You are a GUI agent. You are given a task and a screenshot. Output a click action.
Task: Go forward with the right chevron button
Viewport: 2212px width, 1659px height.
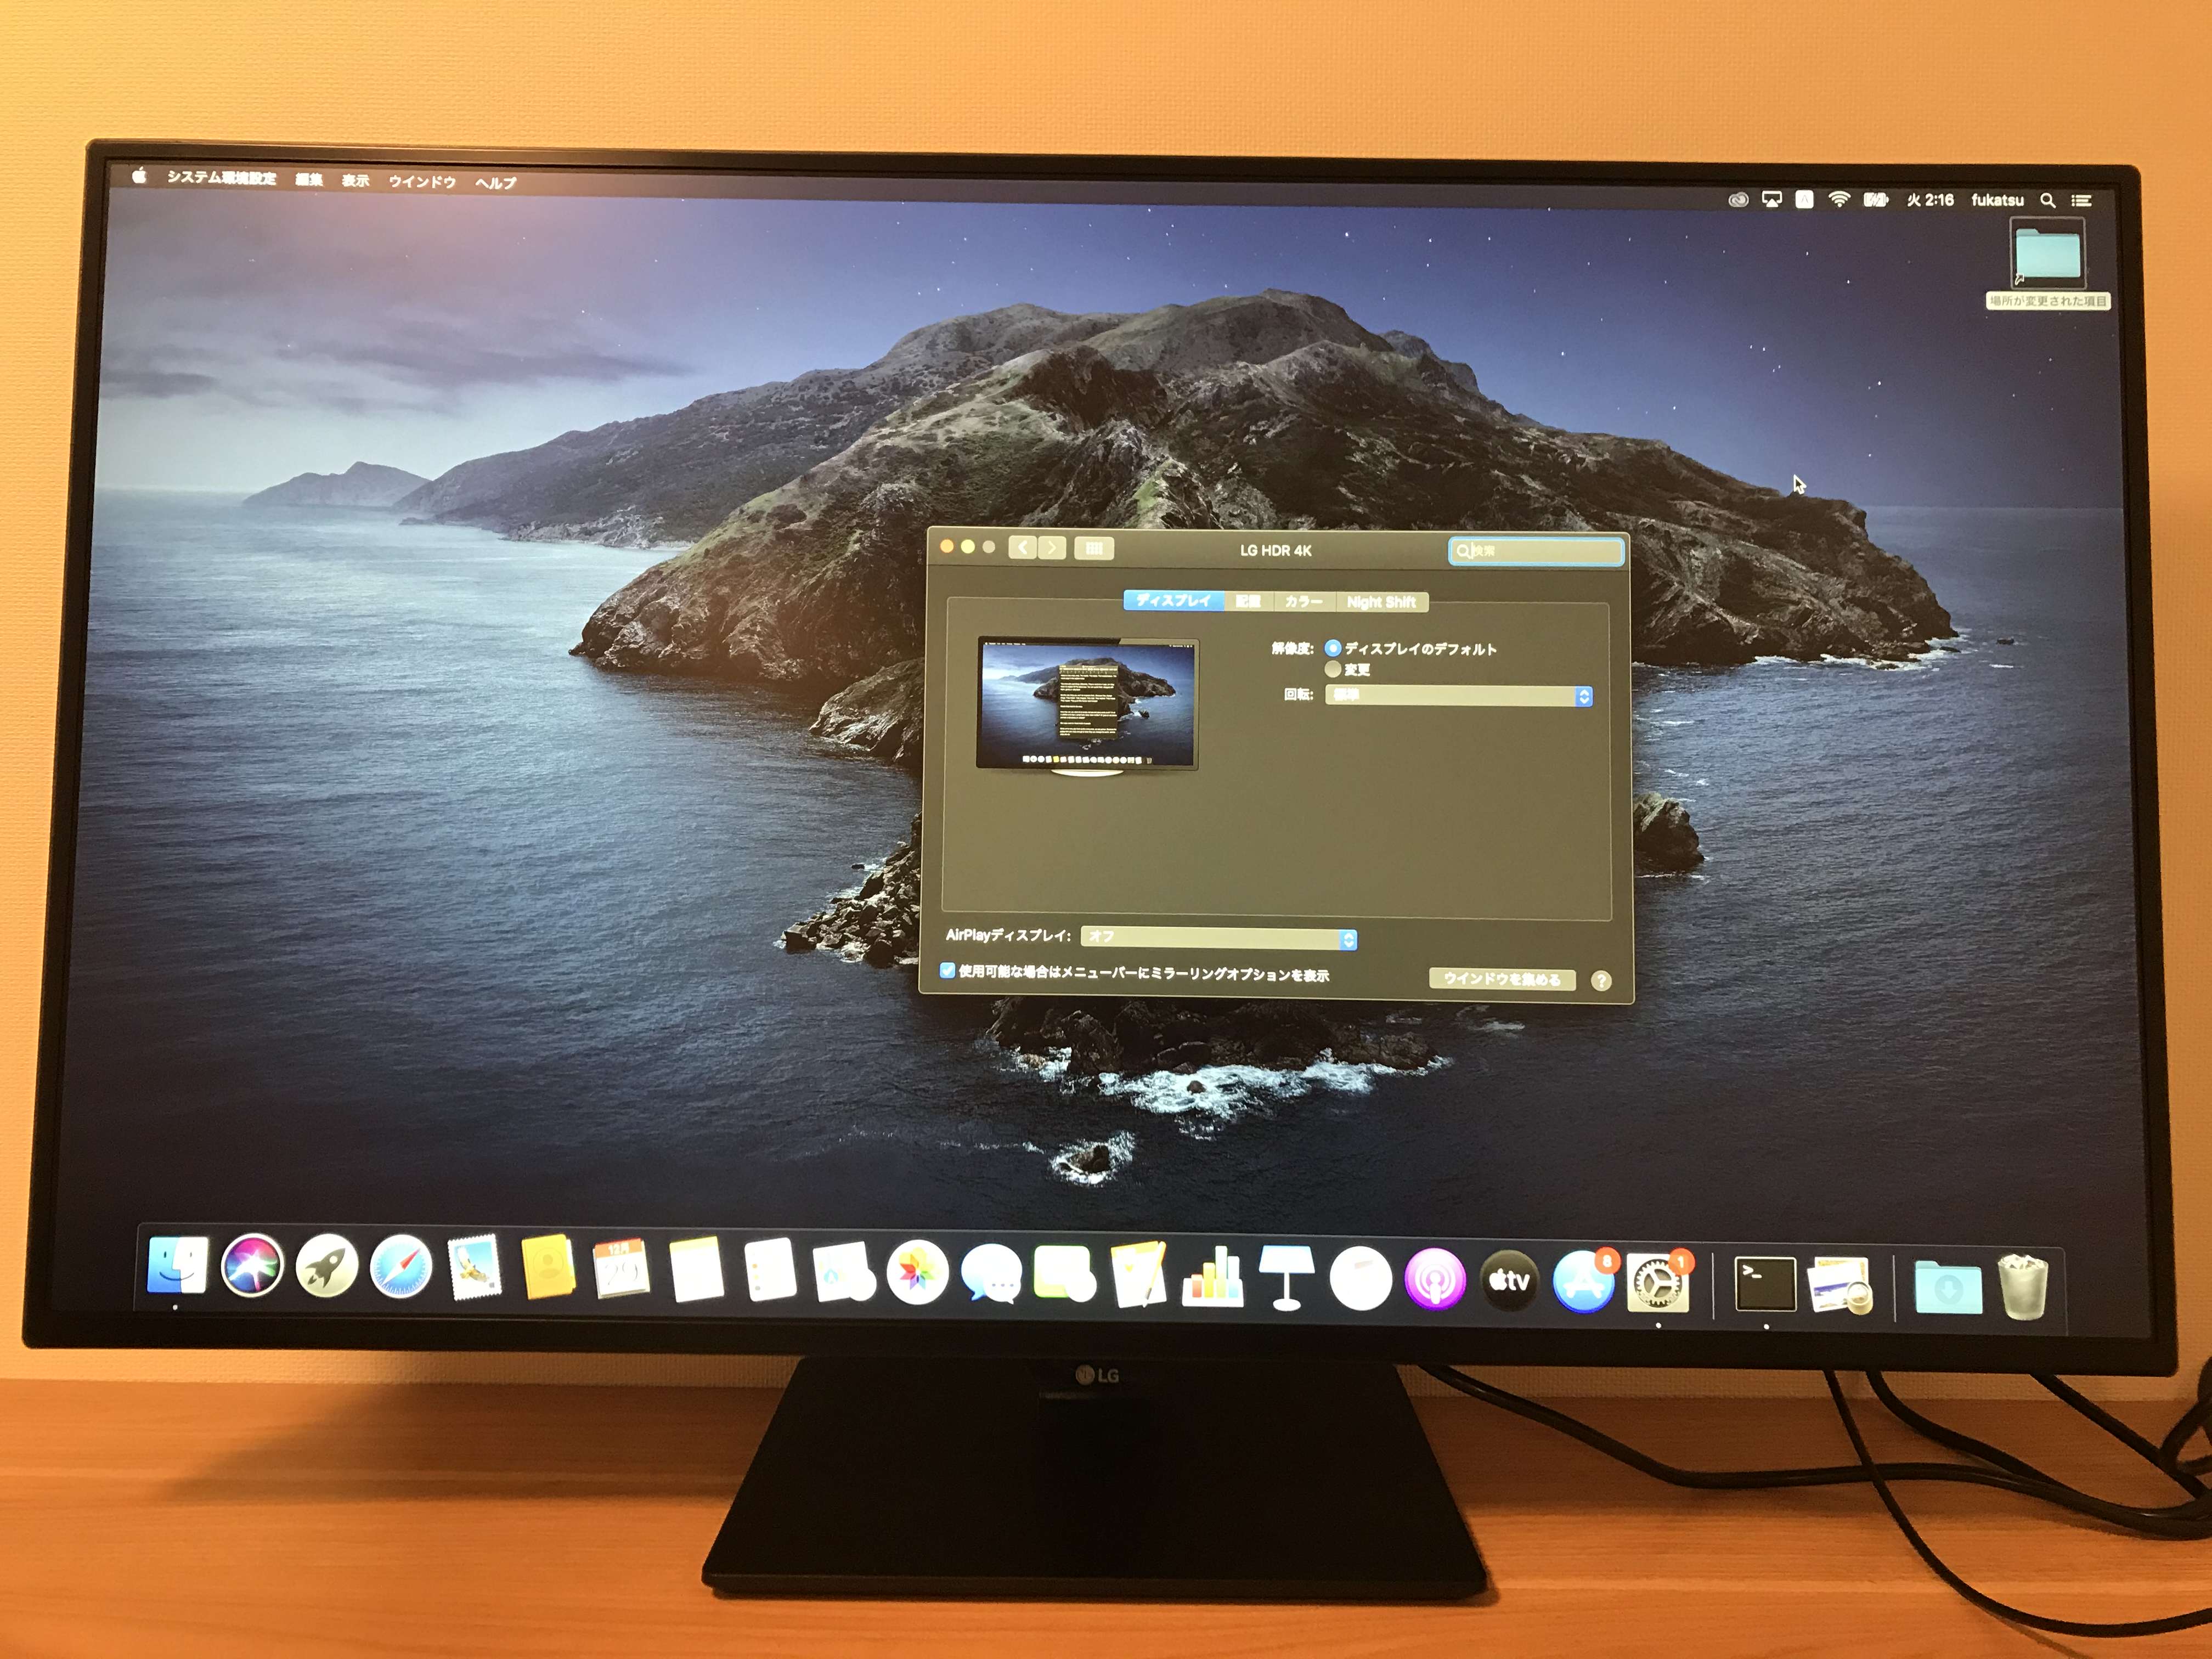(1052, 548)
